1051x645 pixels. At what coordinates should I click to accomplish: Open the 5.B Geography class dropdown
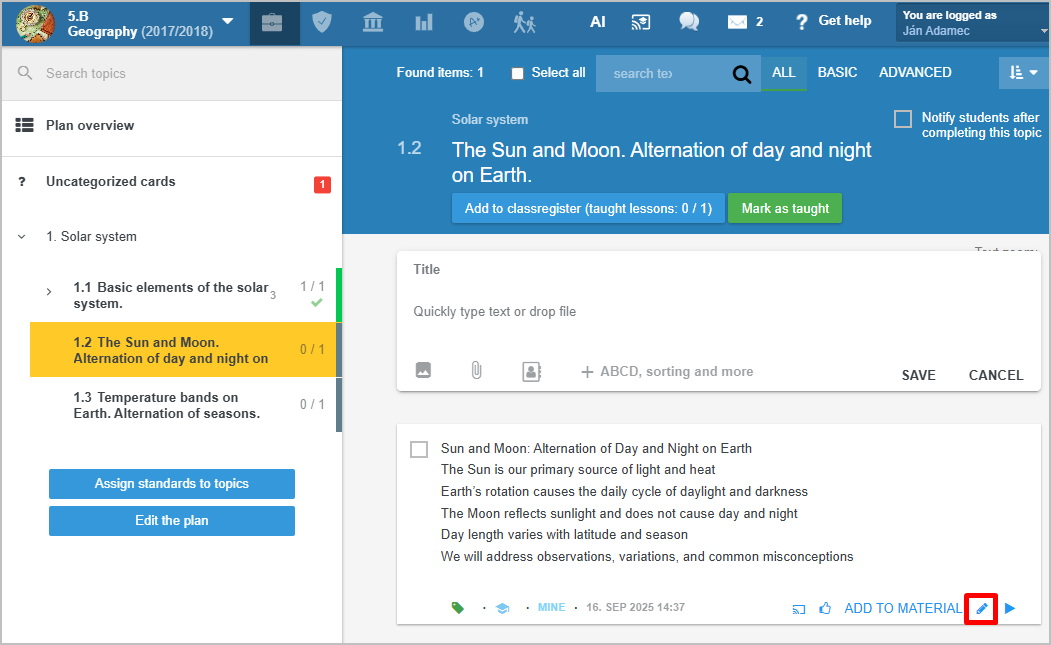[228, 21]
